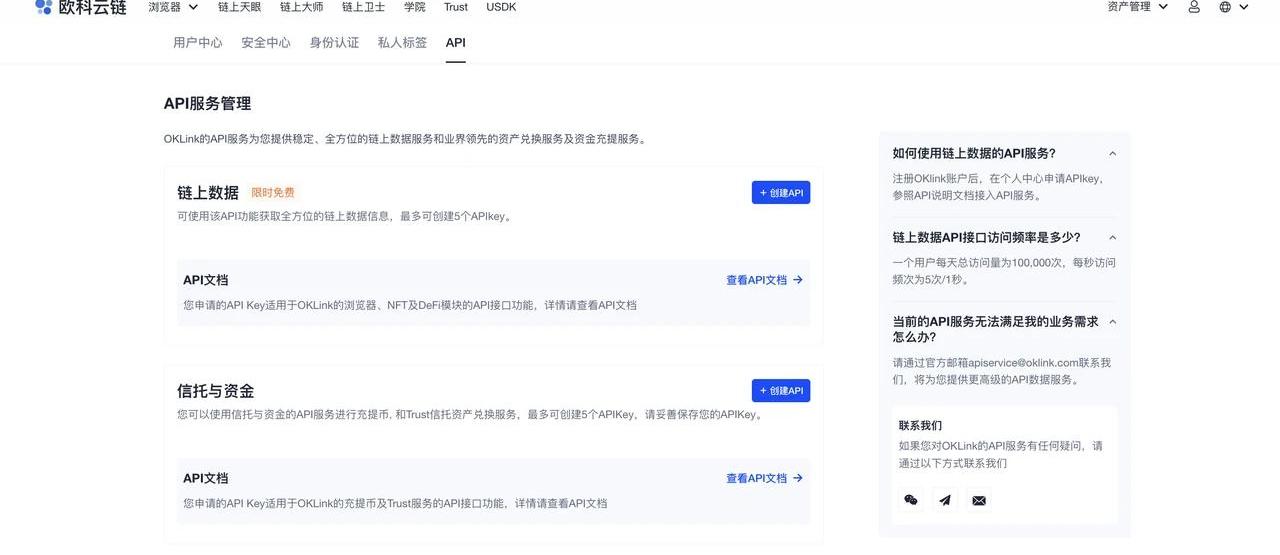This screenshot has width=1280, height=555.
Task: Collapse the 如何使用链上数据的API服务 question
Action: [1113, 154]
